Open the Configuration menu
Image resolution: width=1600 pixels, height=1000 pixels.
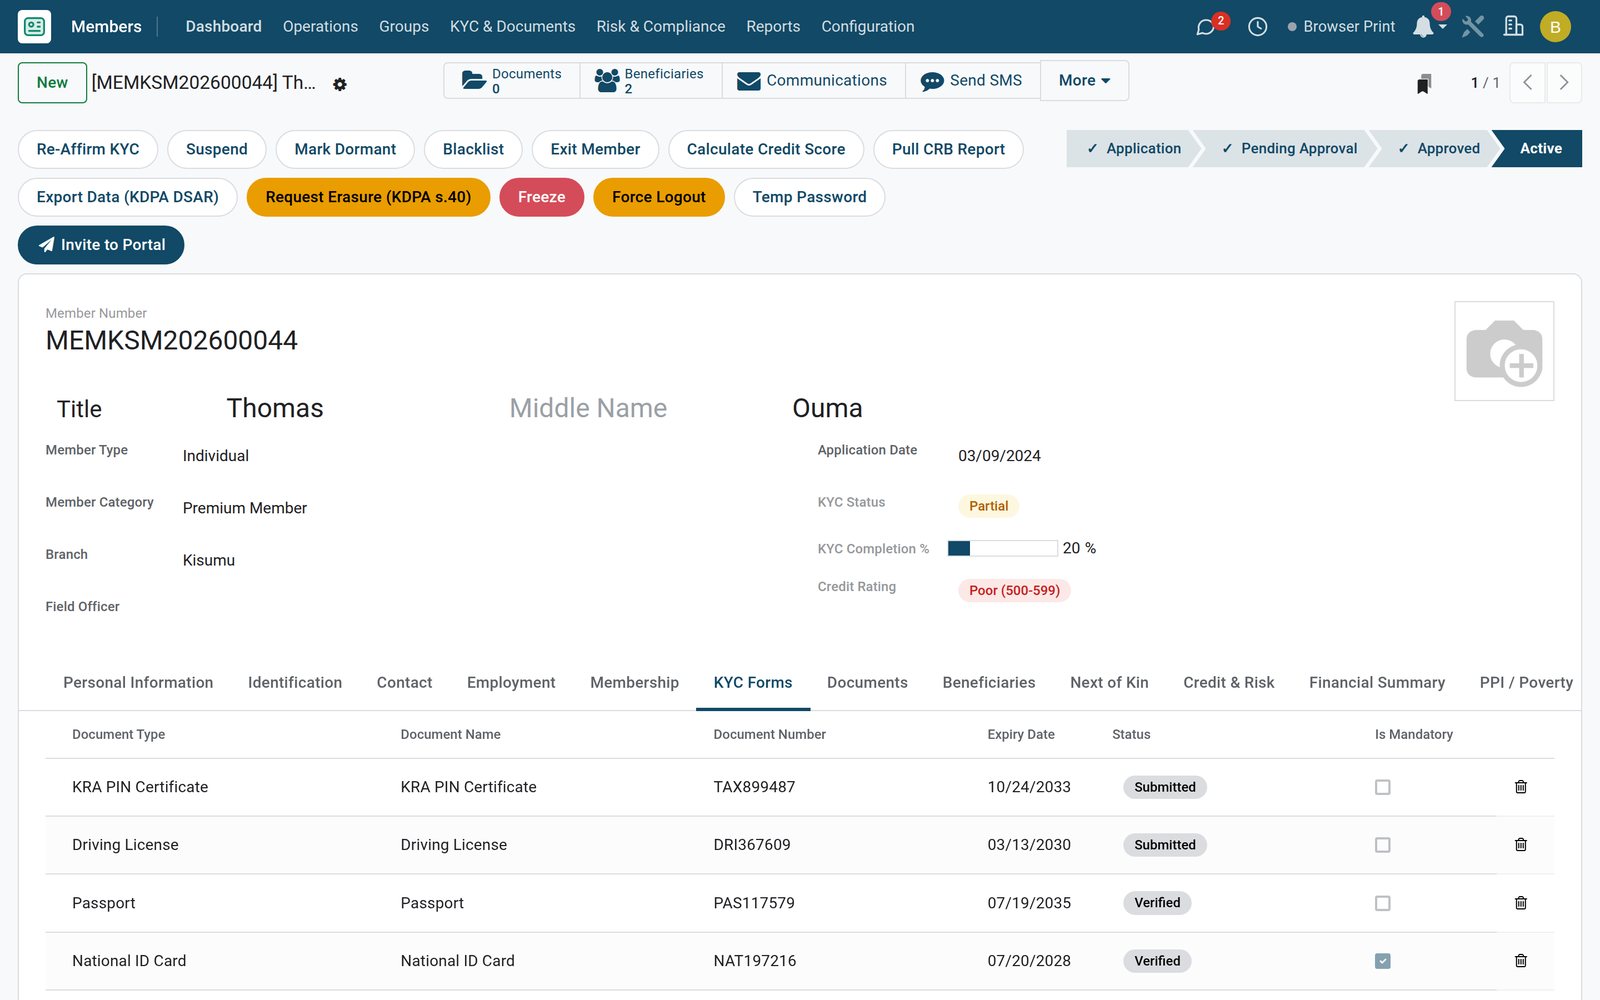pos(867,27)
